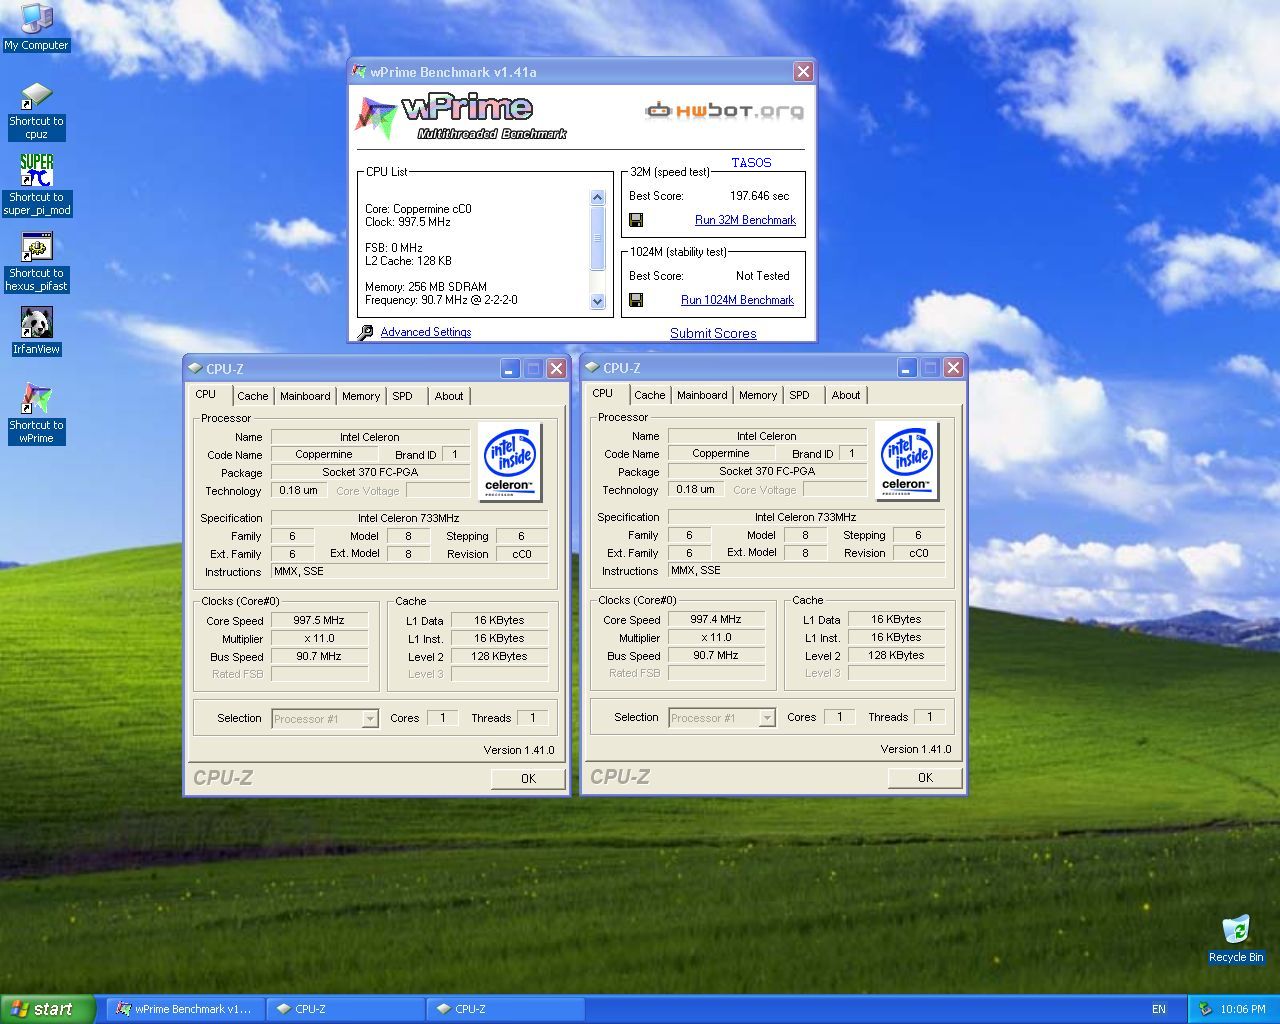The height and width of the screenshot is (1024, 1280).
Task: Click the CPU List scroll up arrow
Action: tap(598, 198)
